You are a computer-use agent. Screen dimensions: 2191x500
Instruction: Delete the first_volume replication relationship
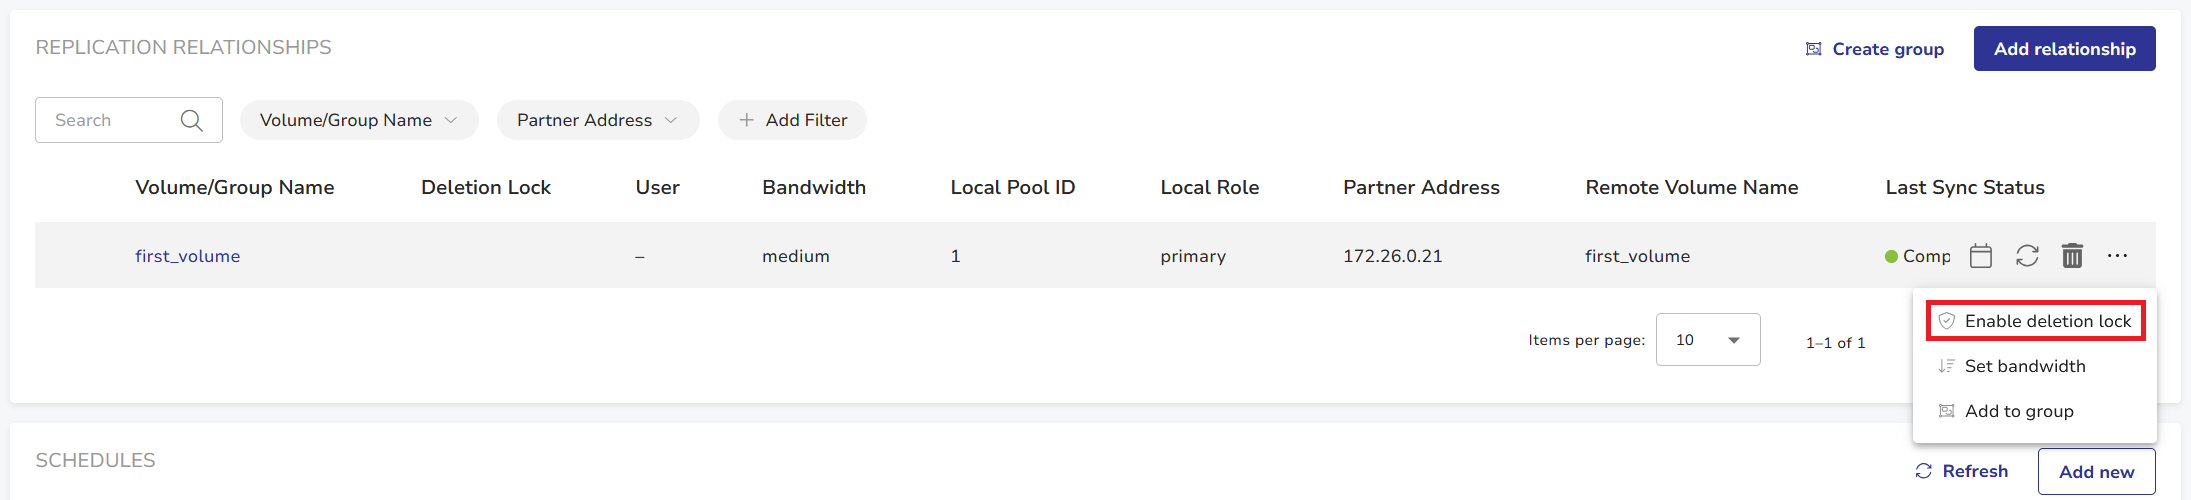(x=2072, y=256)
